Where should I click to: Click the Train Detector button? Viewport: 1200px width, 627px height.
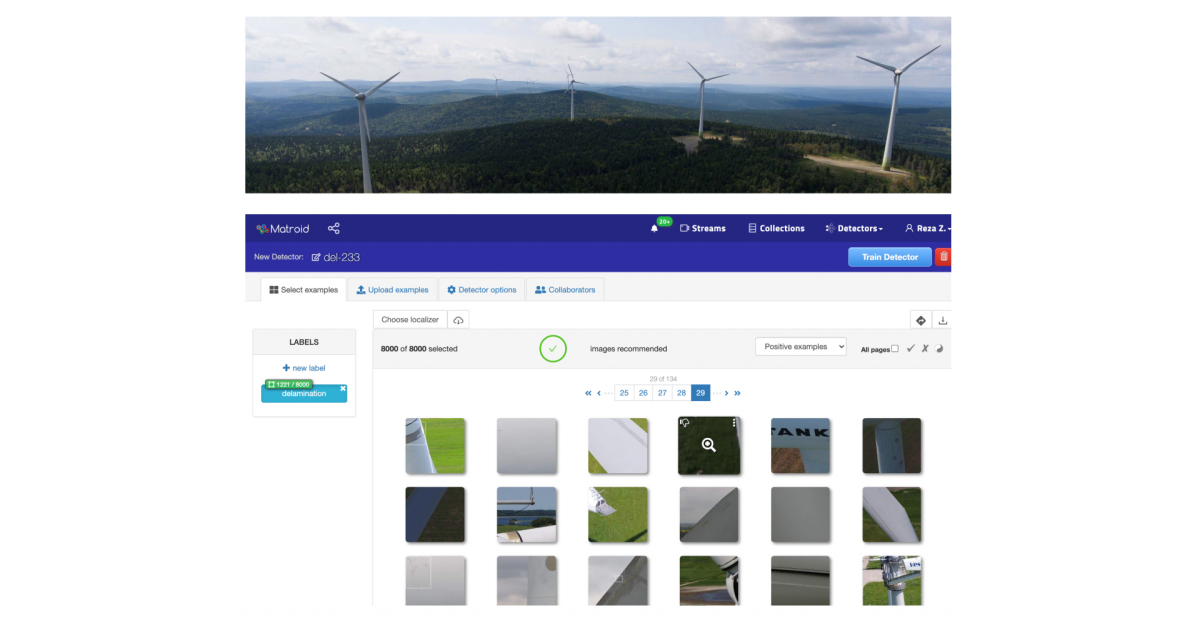pos(889,256)
